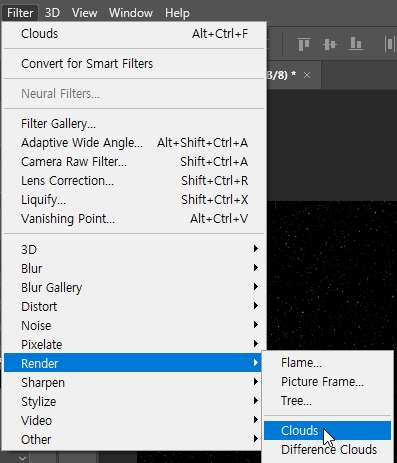Image resolution: width=397 pixels, height=463 pixels.
Task: Open the 3D menu in menu bar
Action: pos(52,13)
